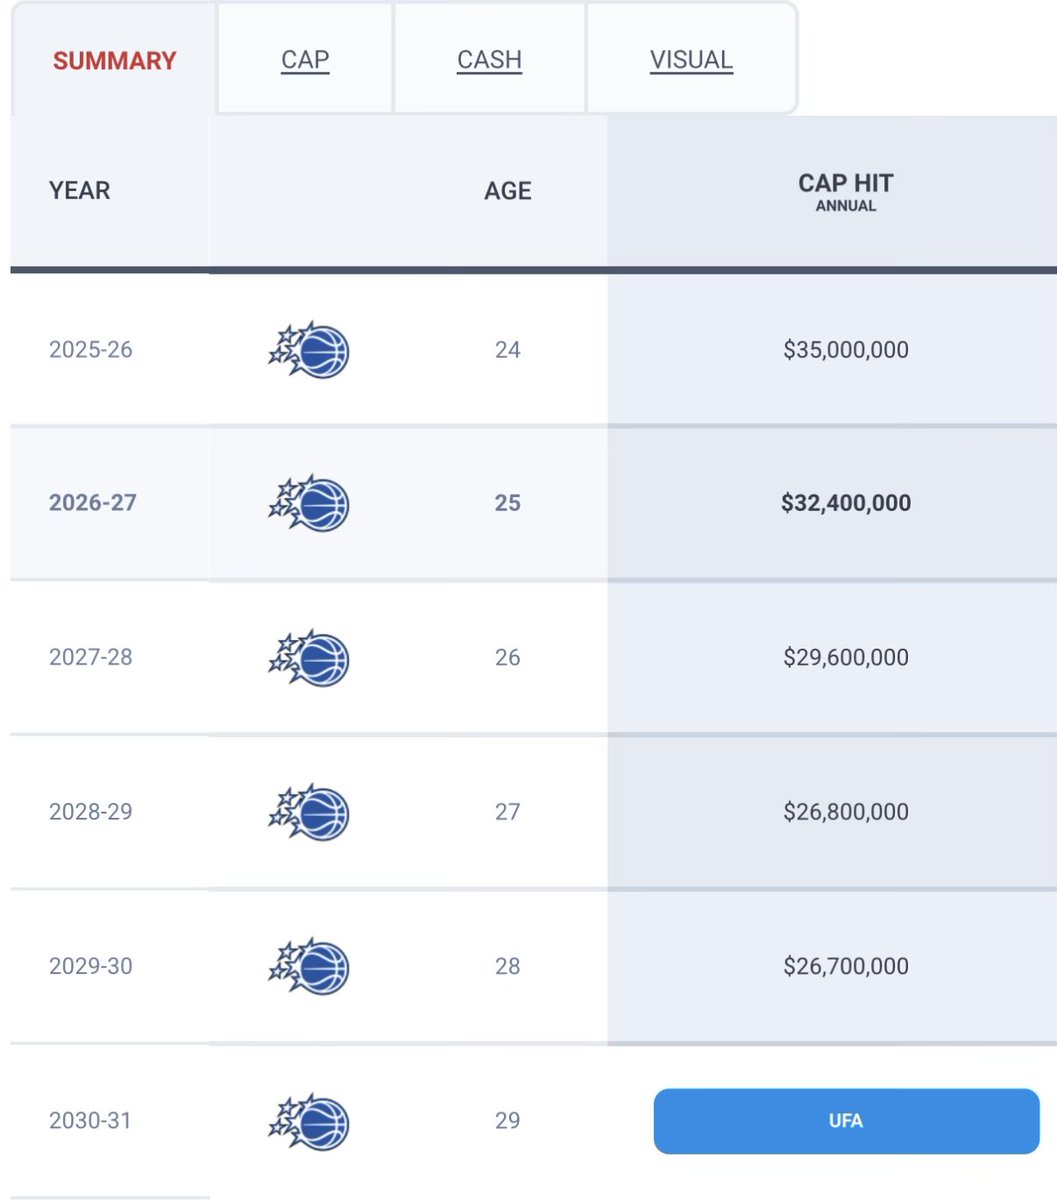Click the Magic logo in 2025-26 row

click(x=309, y=350)
